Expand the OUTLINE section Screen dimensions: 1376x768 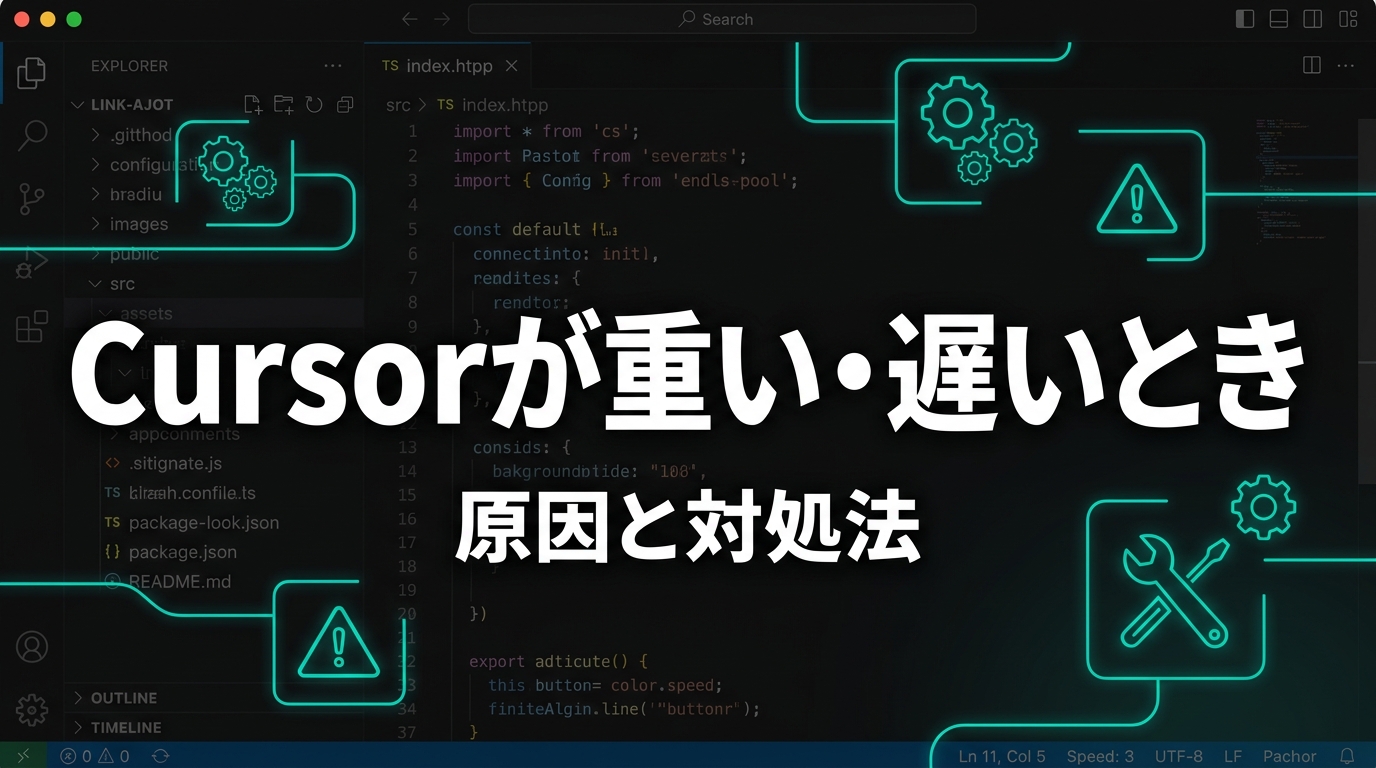tap(123, 698)
